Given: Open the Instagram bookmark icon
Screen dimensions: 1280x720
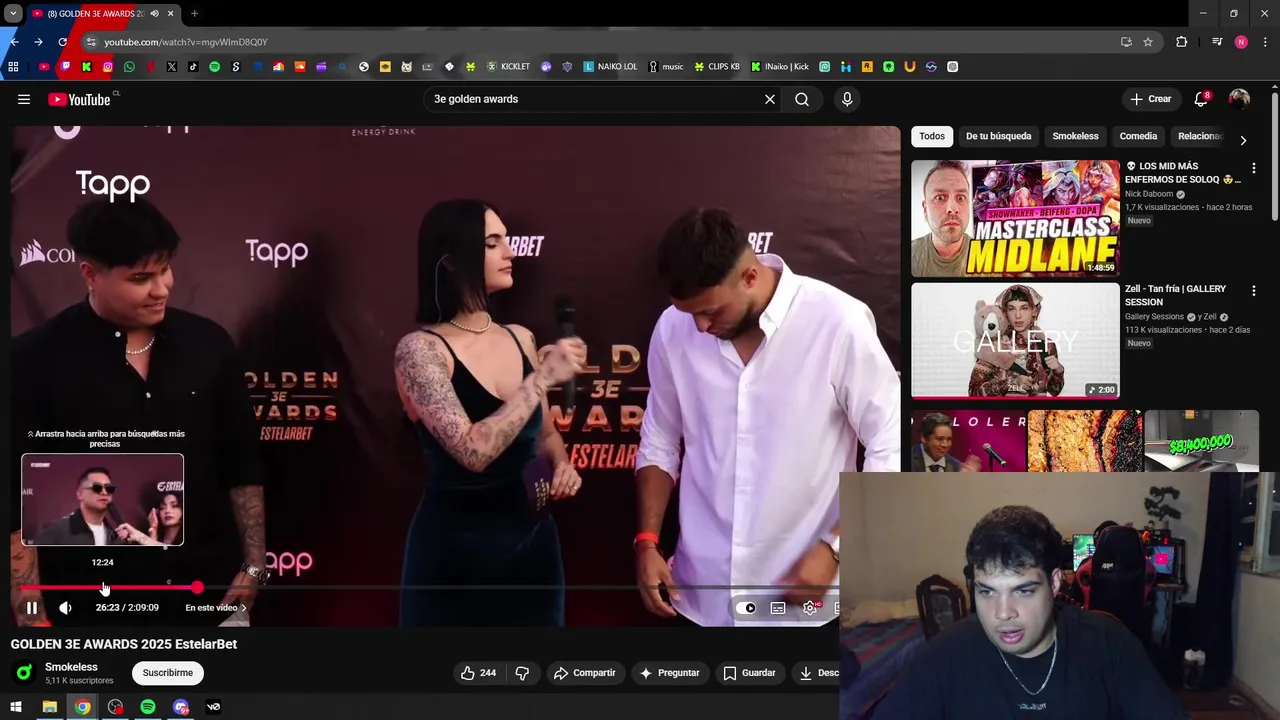Looking at the screenshot, I should pyautogui.click(x=108, y=67).
